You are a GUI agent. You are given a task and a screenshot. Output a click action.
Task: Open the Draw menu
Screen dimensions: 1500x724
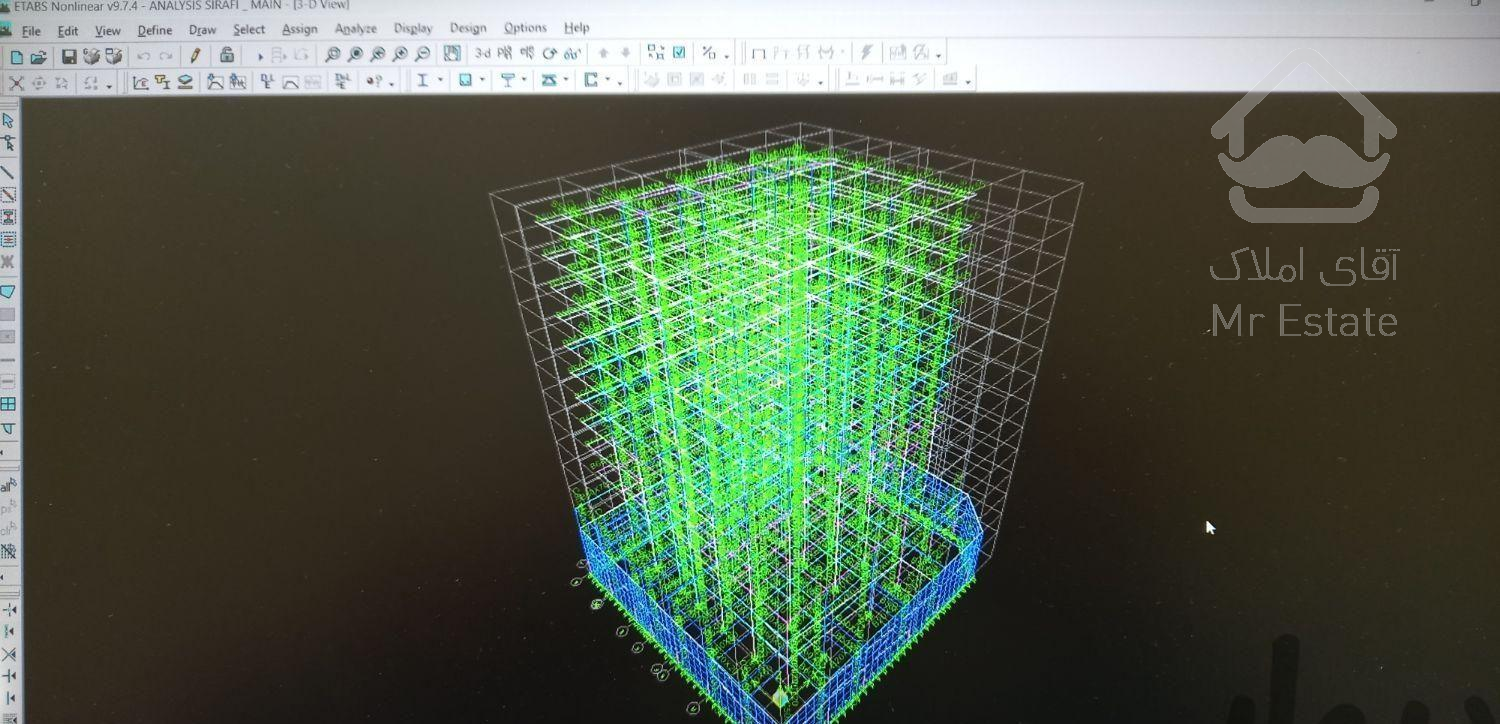(x=202, y=30)
